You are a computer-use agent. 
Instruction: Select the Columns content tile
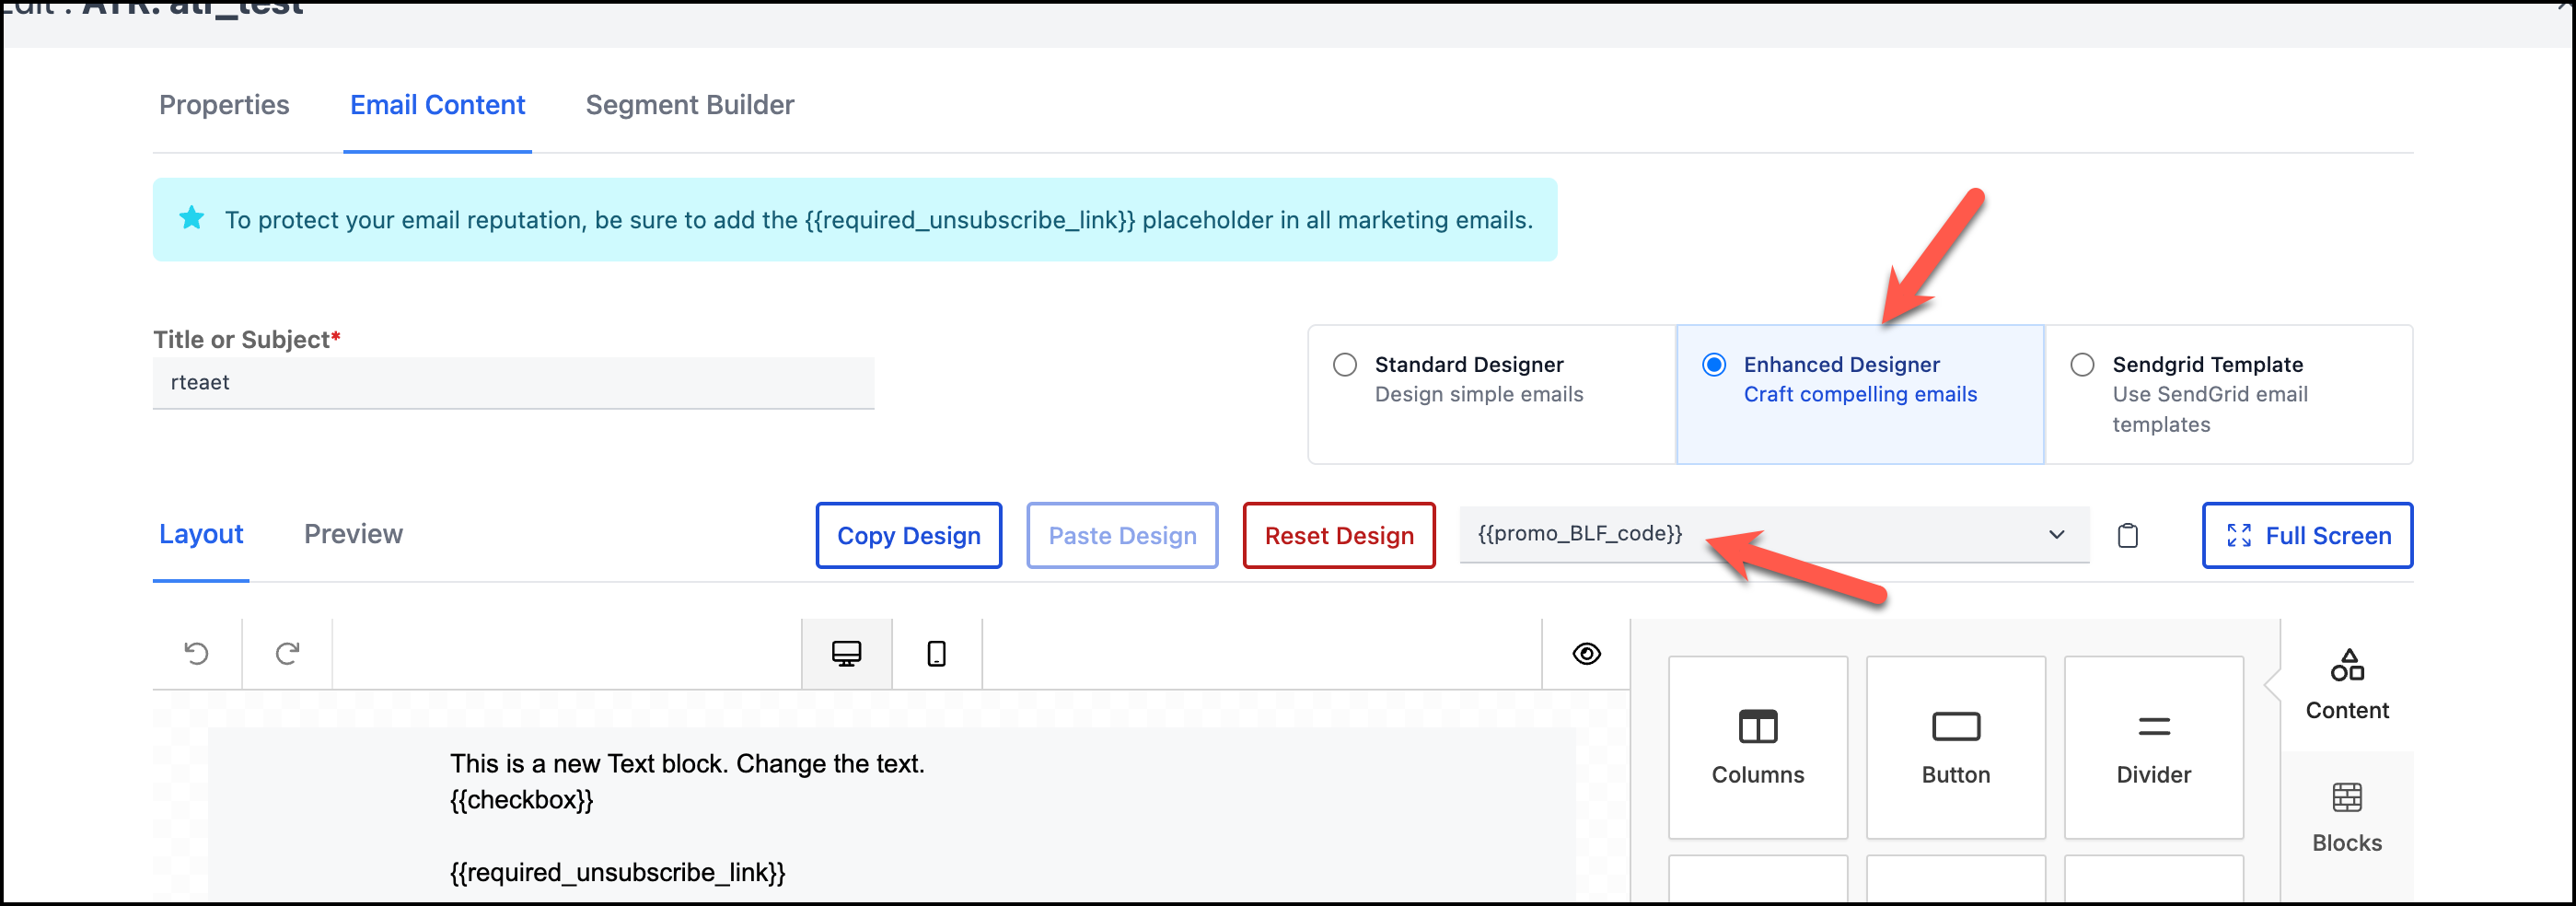[x=1757, y=747]
